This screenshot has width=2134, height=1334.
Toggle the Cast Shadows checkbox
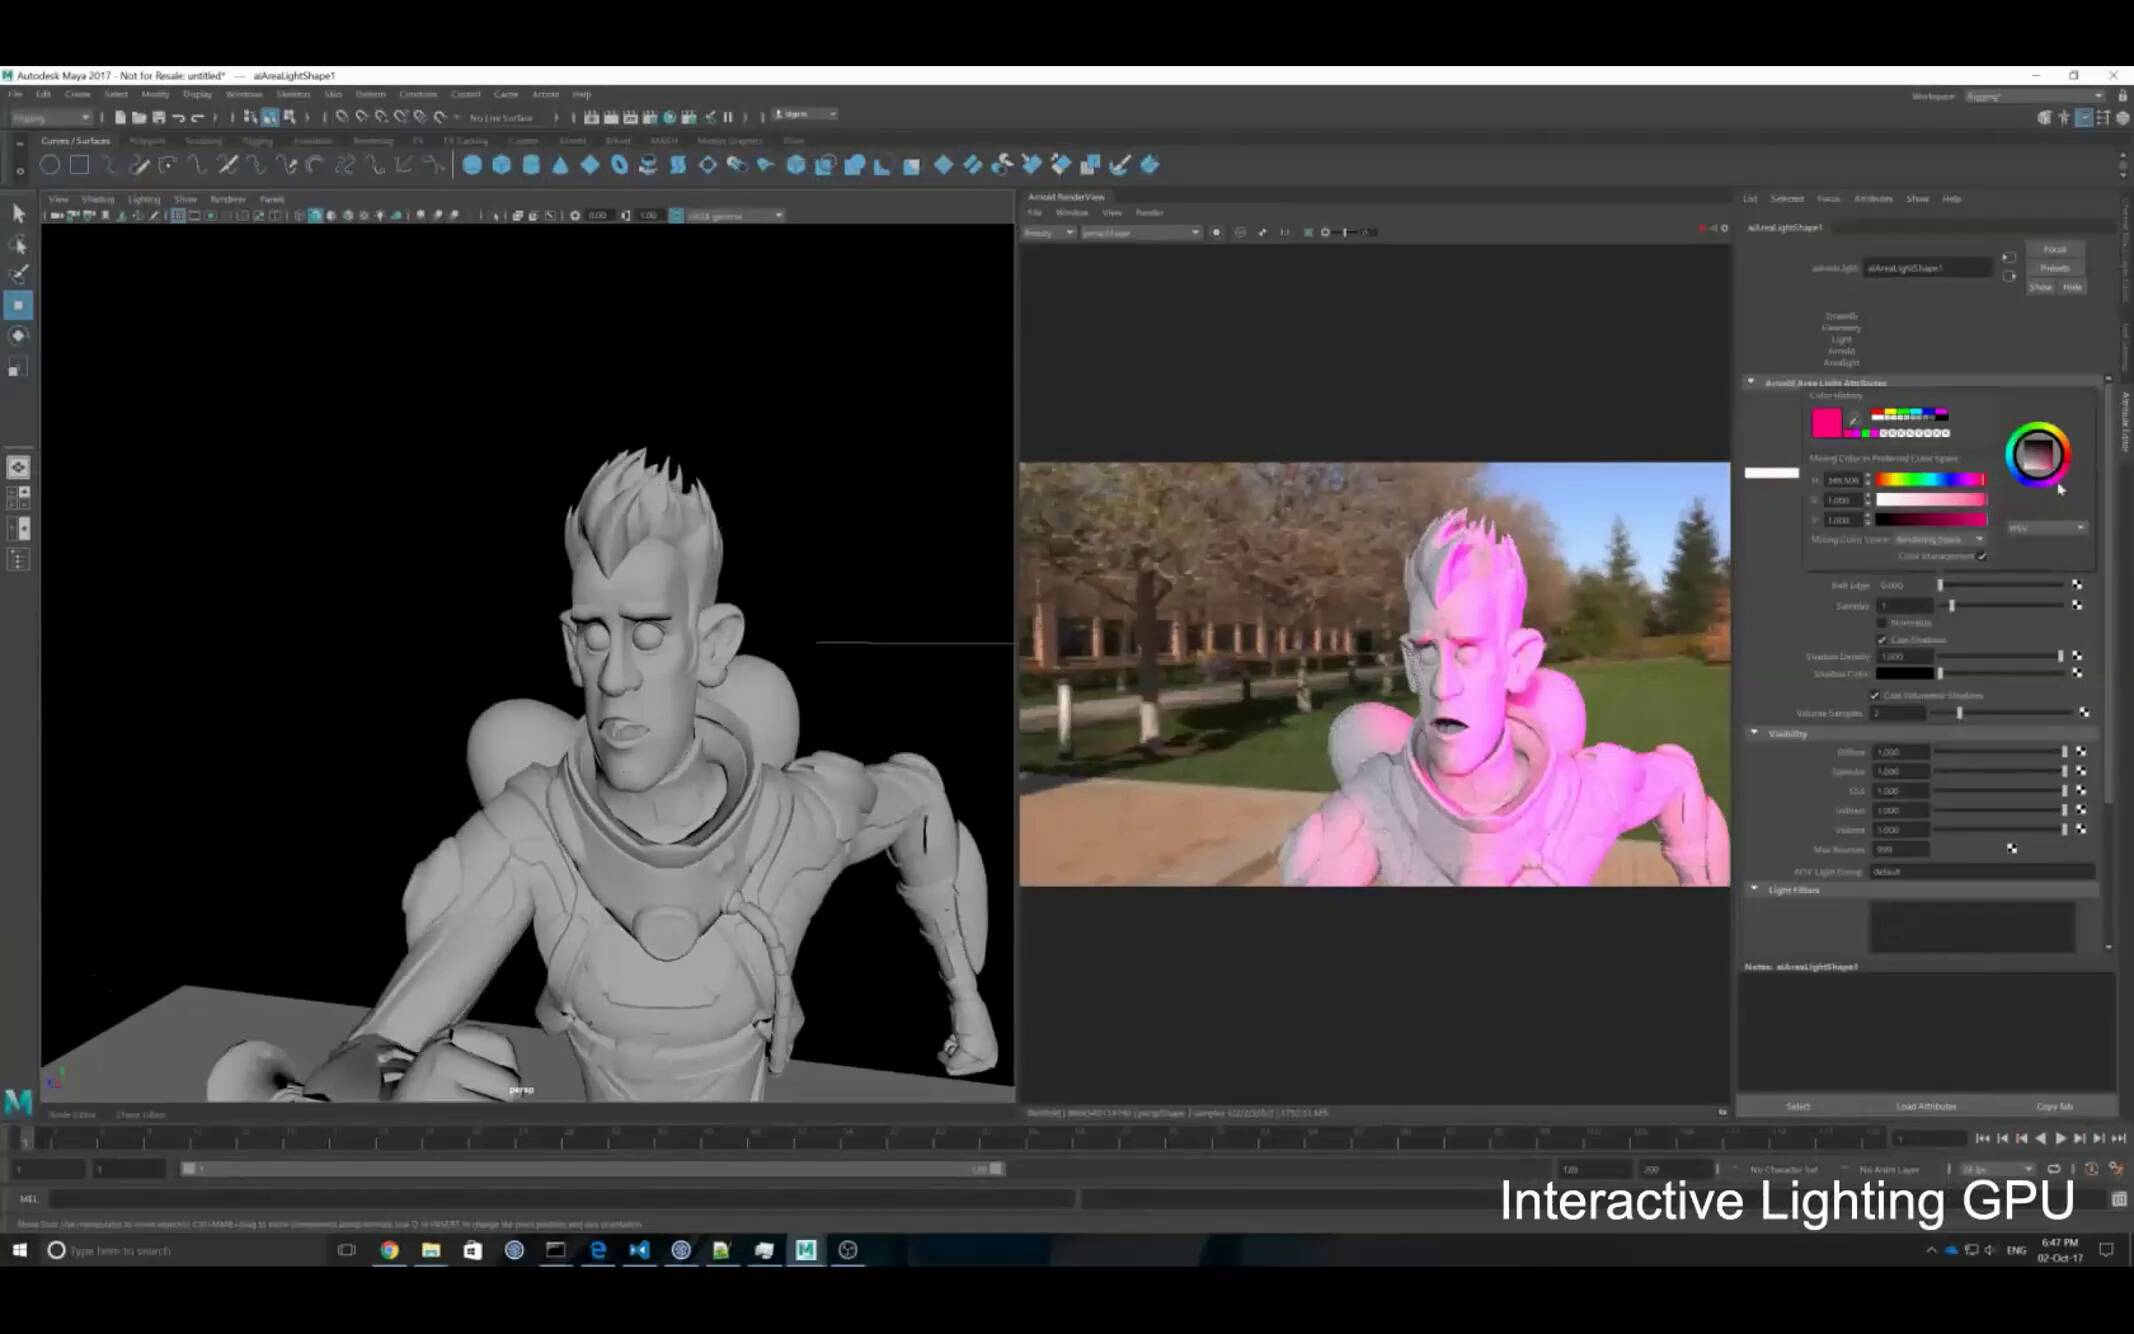click(1882, 640)
